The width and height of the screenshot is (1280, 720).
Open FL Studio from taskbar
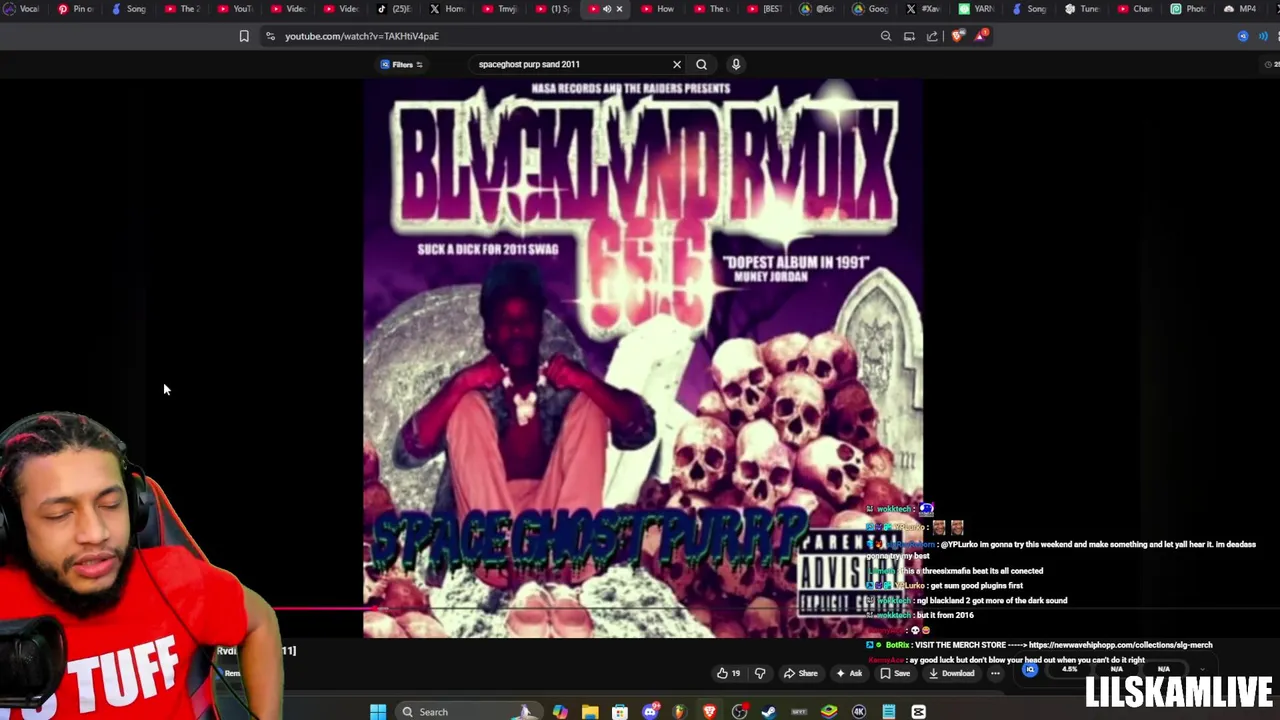(x=680, y=712)
